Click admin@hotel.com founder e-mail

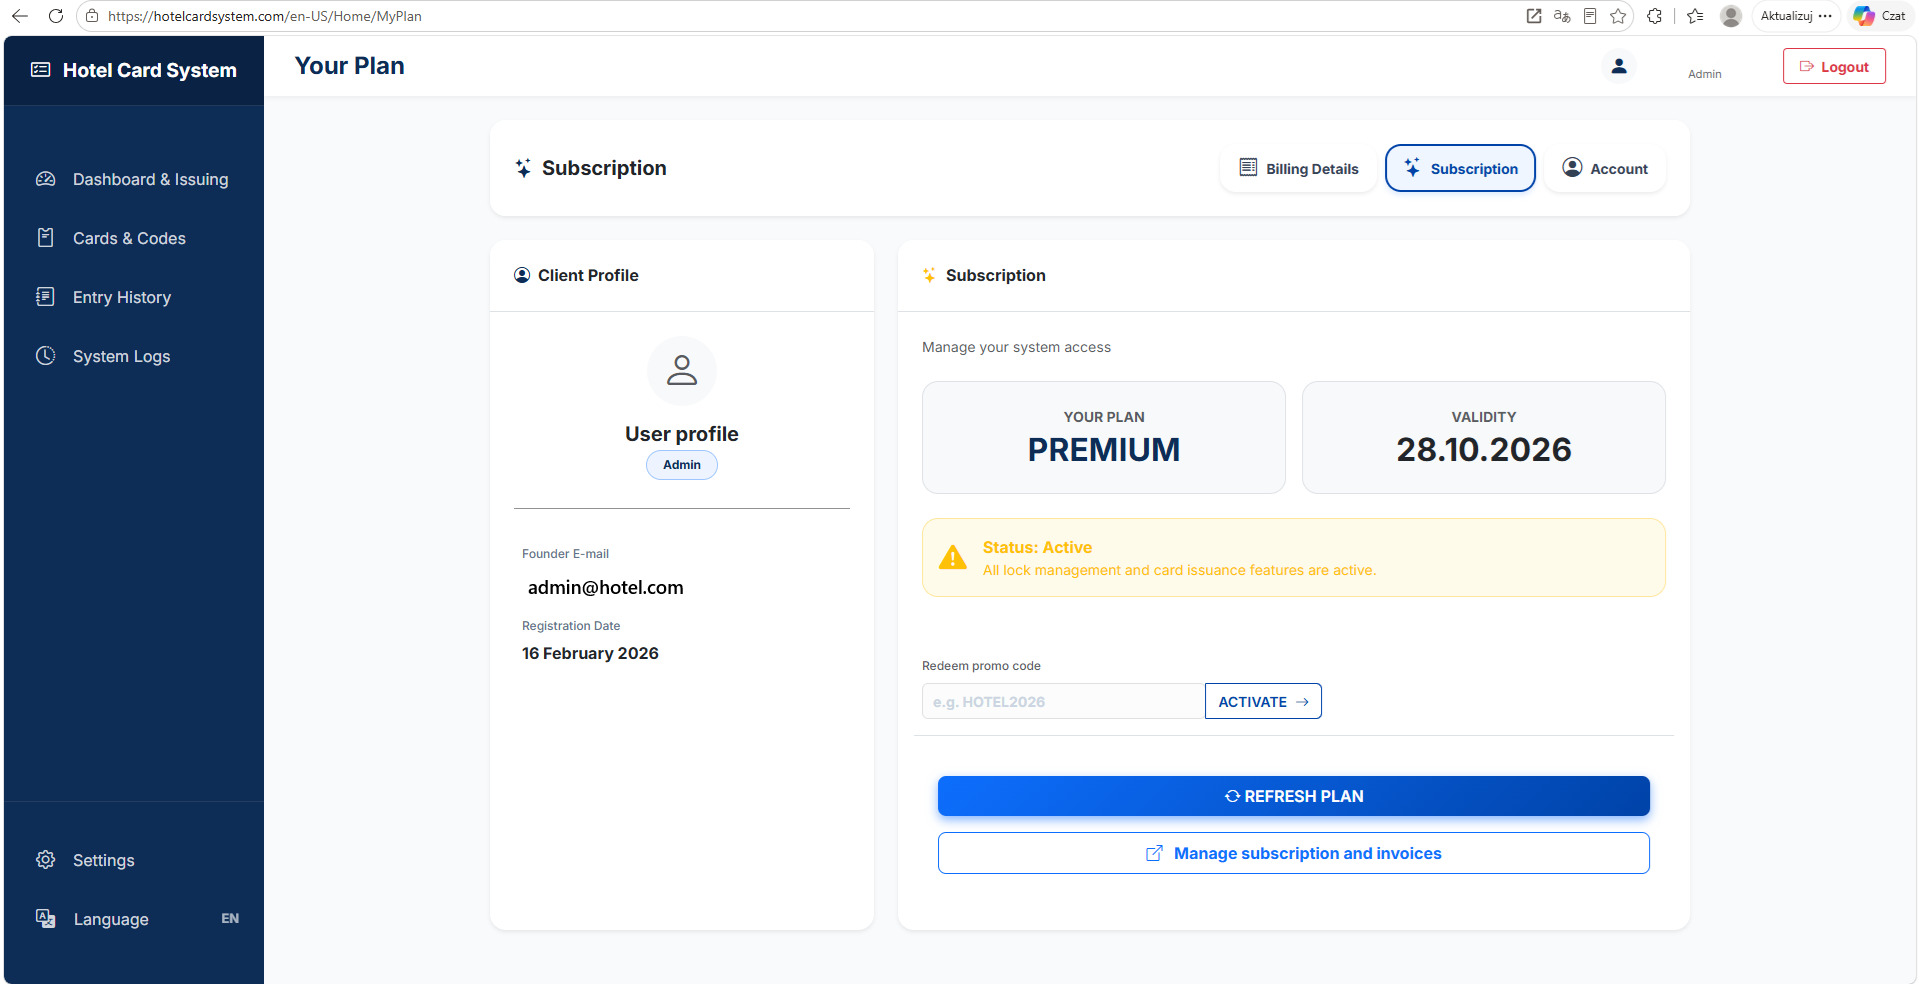point(606,588)
